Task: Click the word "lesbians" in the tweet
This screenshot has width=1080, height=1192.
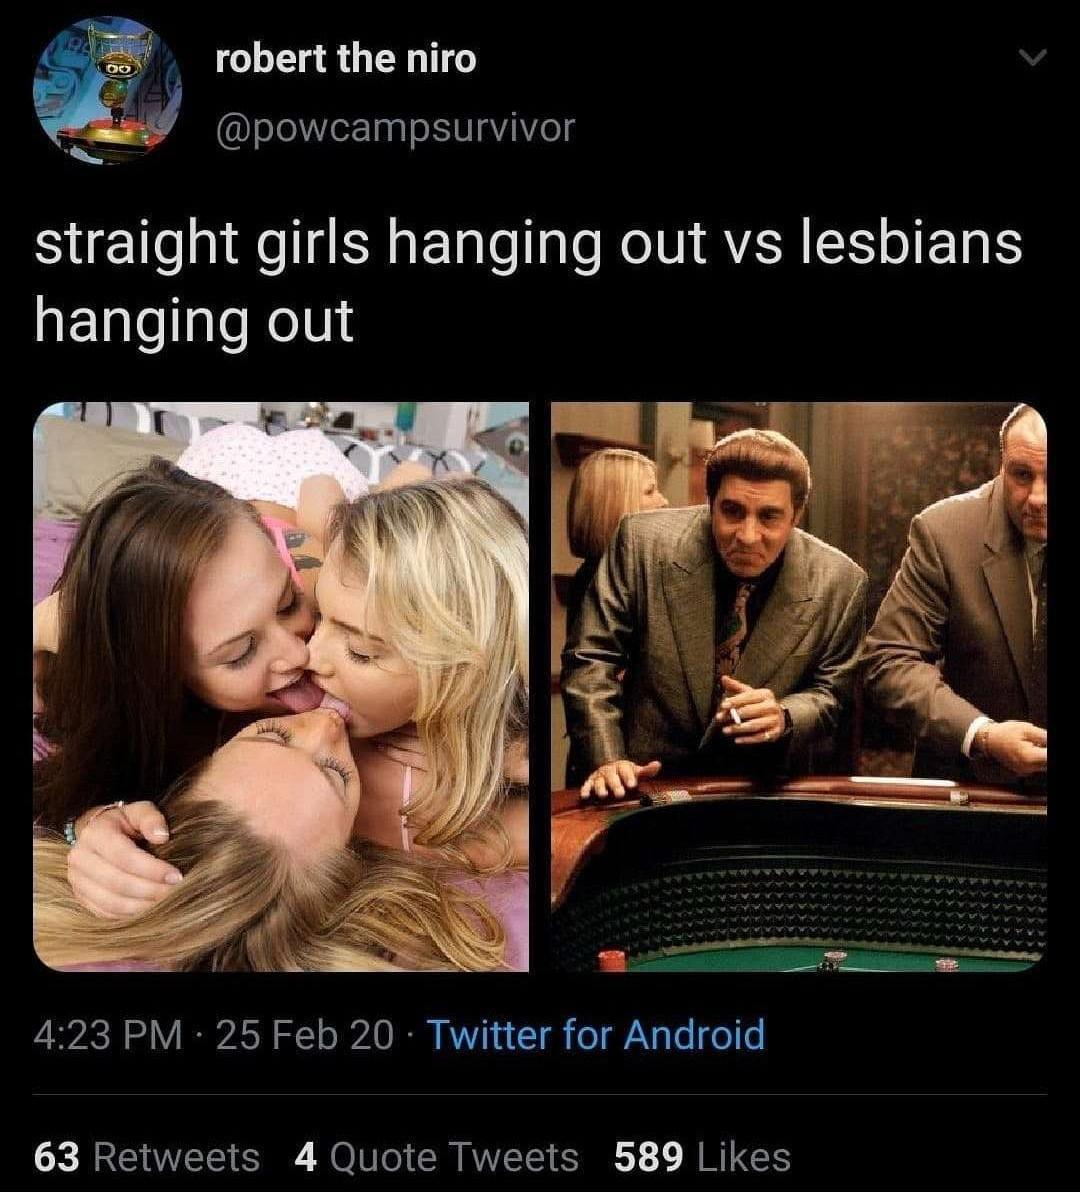Action: click(x=911, y=242)
